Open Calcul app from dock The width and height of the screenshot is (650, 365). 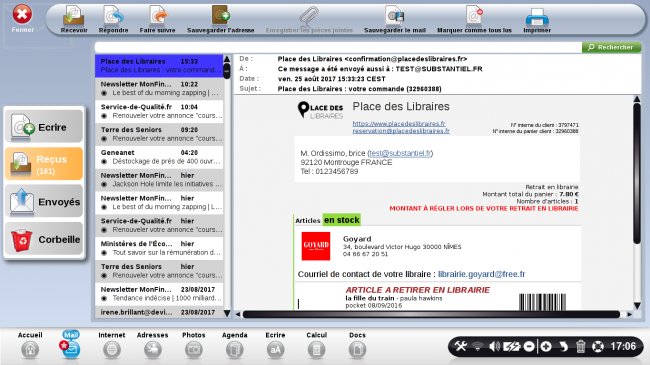(x=316, y=345)
